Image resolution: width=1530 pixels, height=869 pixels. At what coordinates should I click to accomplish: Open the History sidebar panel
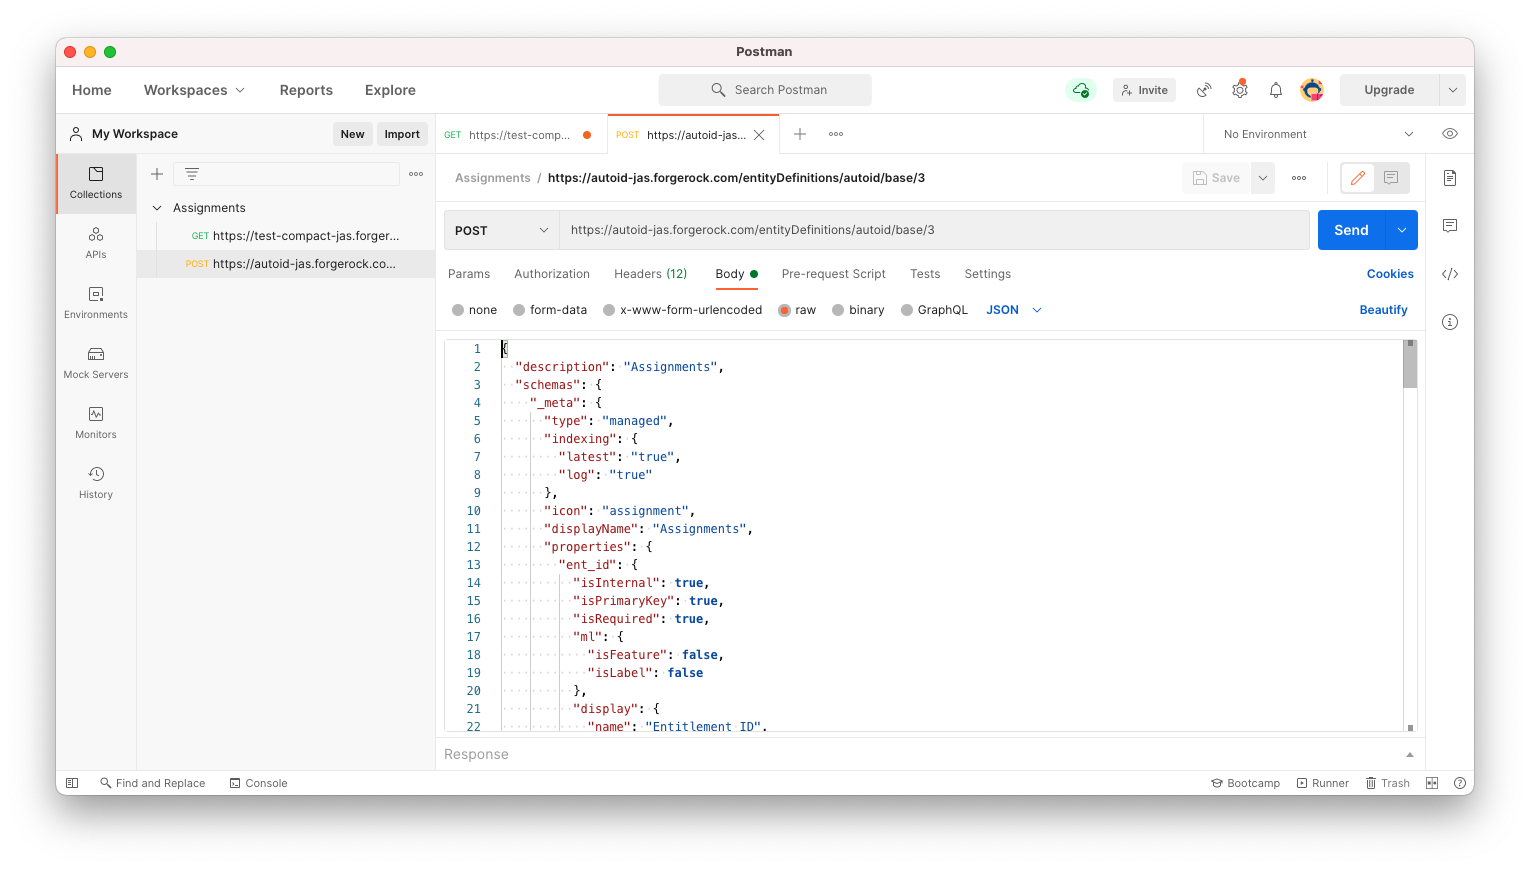coord(96,483)
